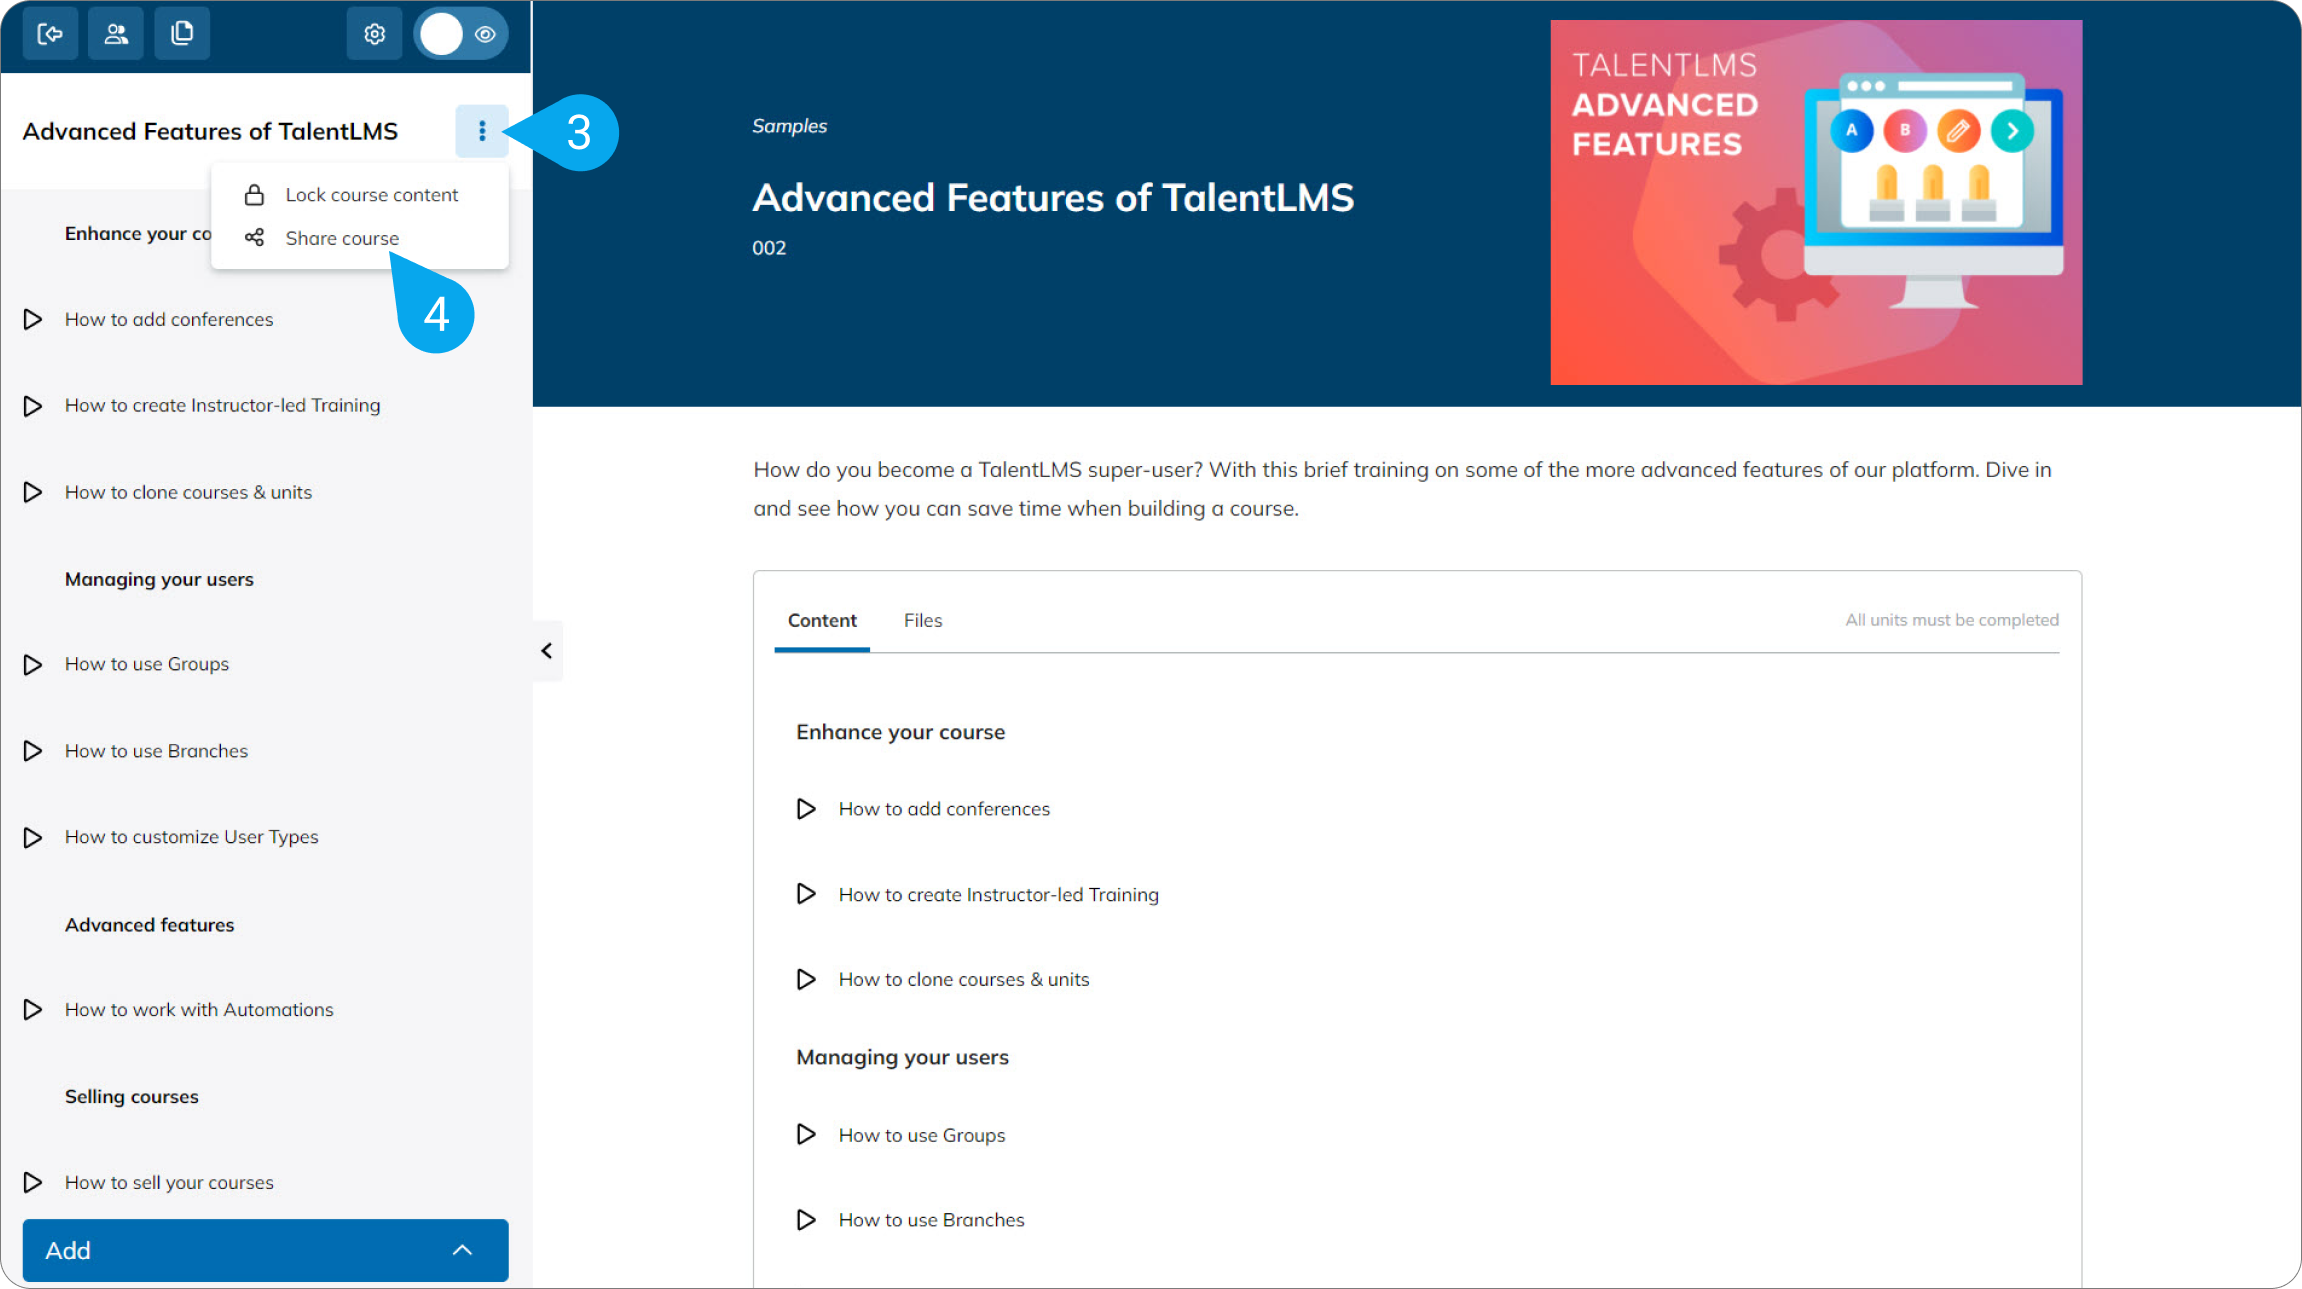Open sidebar unit How to use Groups
2302x1289 pixels.
147,664
